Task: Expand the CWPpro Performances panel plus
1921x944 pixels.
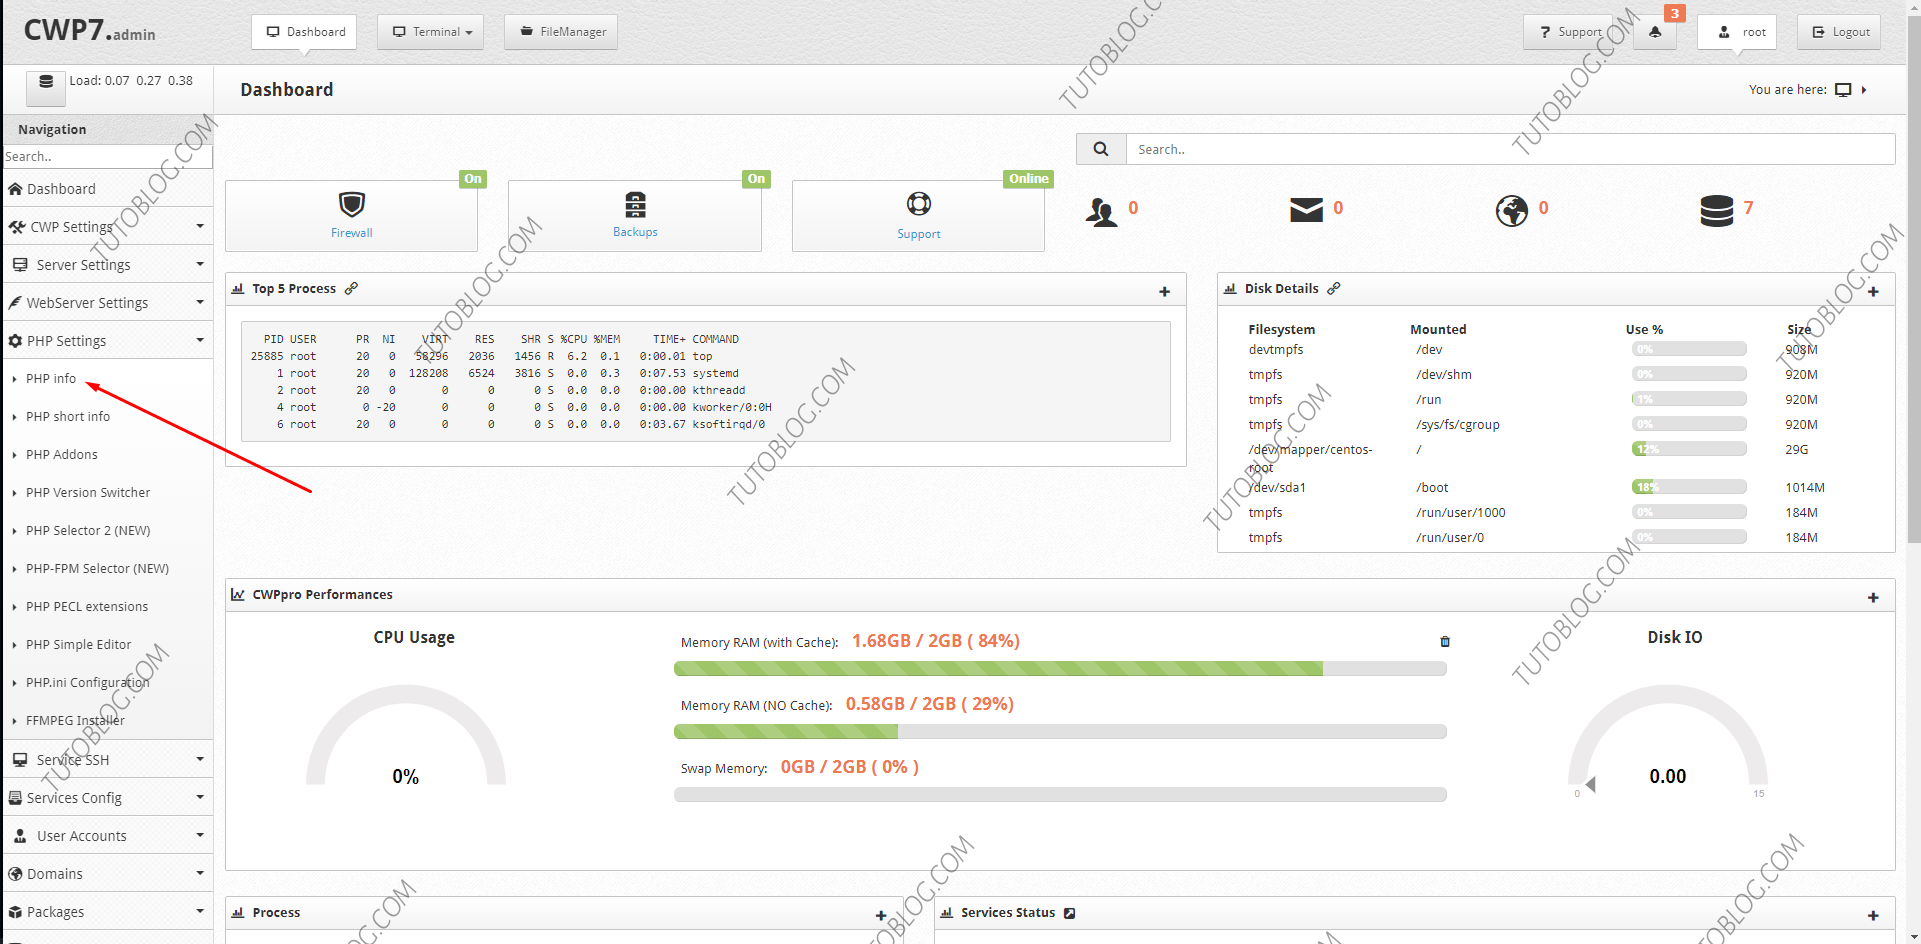Action: 1873,598
